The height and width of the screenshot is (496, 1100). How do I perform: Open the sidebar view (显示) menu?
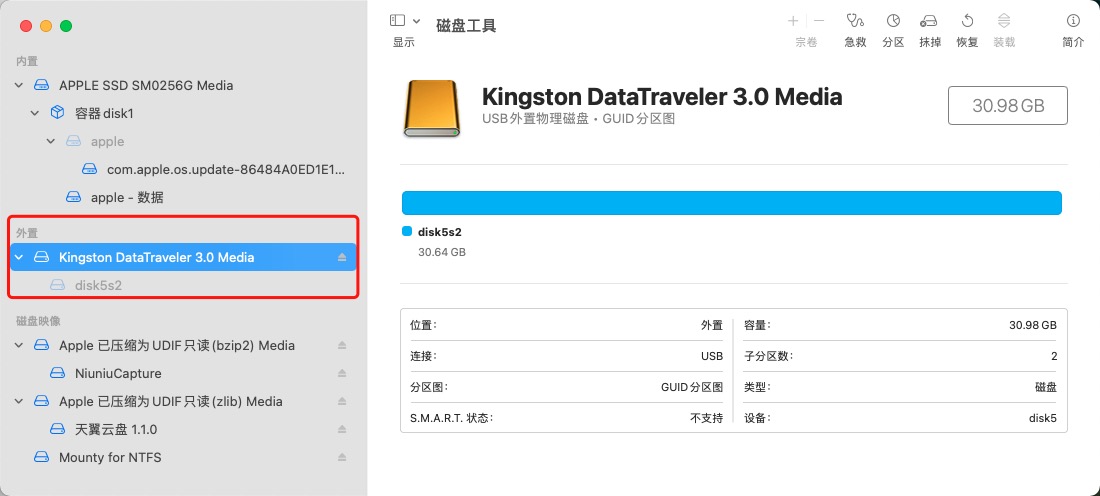pyautogui.click(x=405, y=21)
